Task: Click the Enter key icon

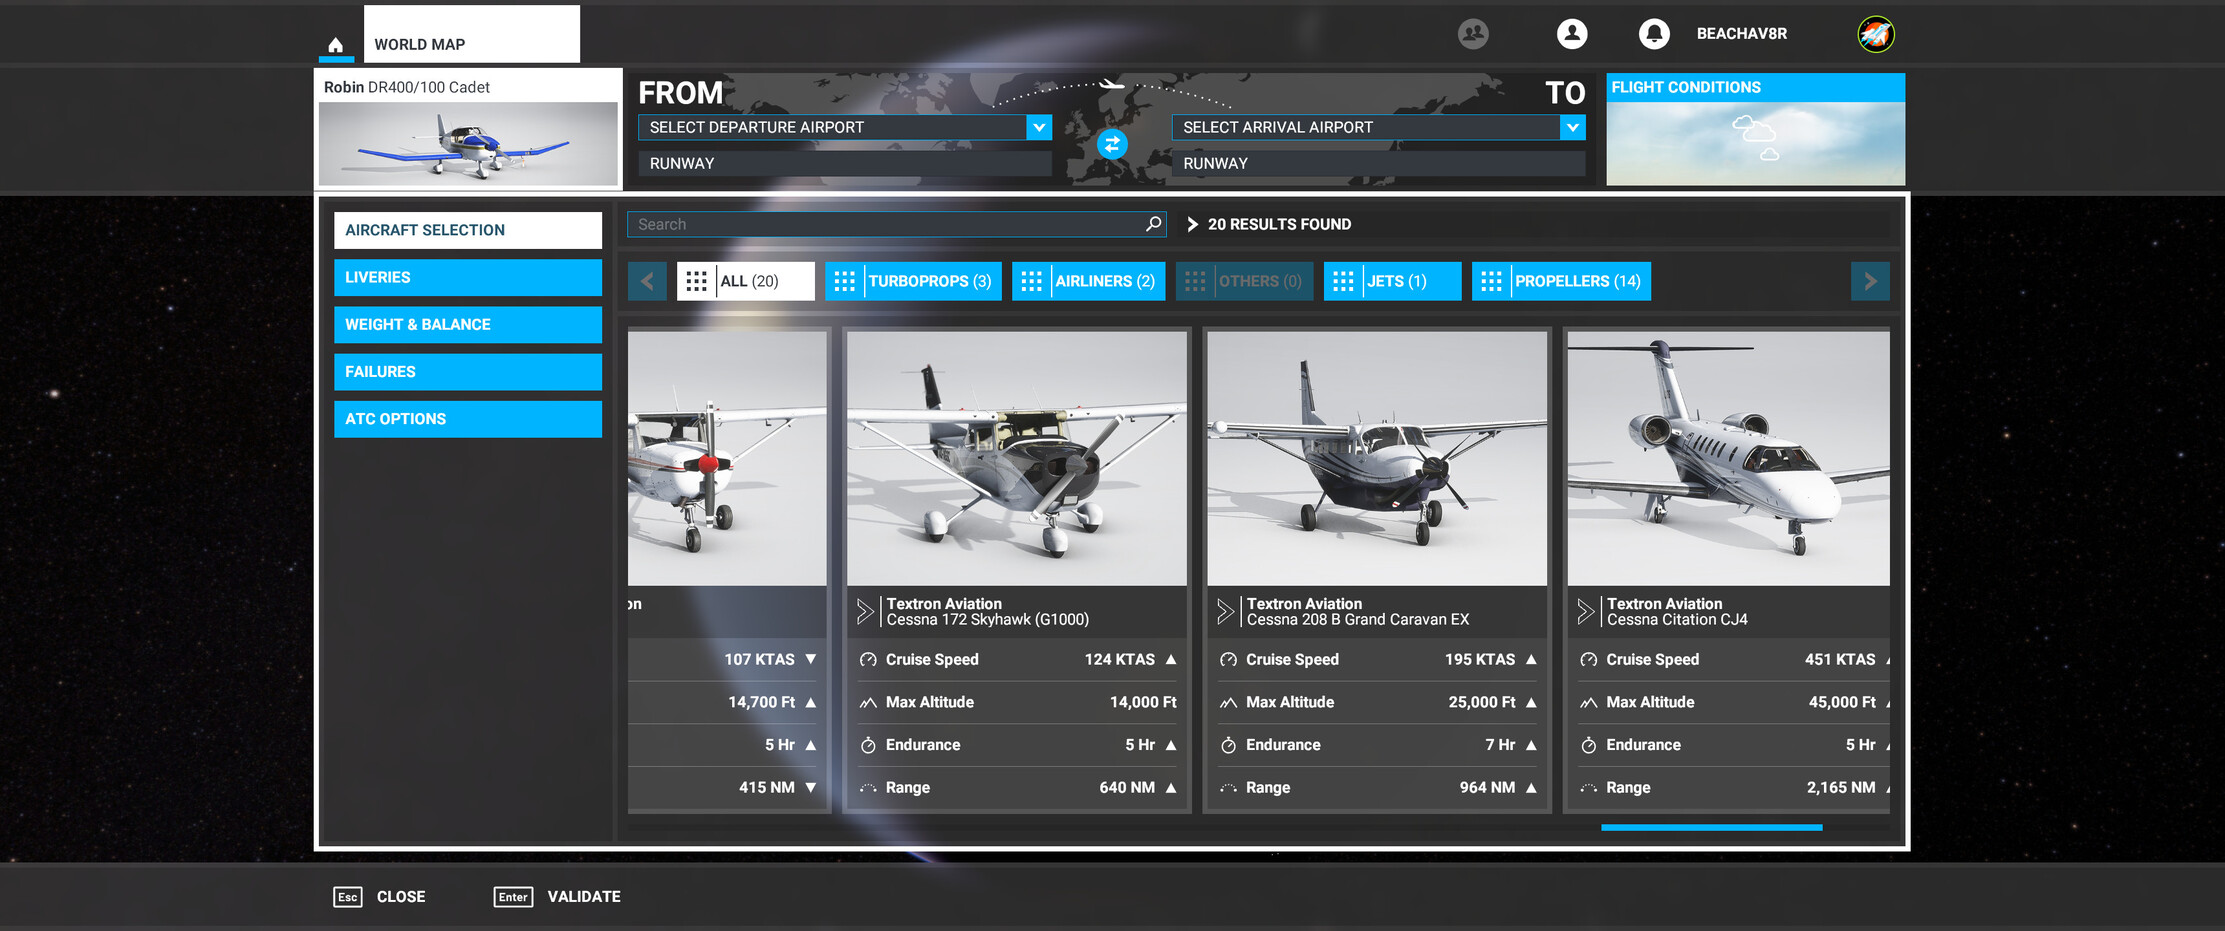Action: click(x=513, y=897)
